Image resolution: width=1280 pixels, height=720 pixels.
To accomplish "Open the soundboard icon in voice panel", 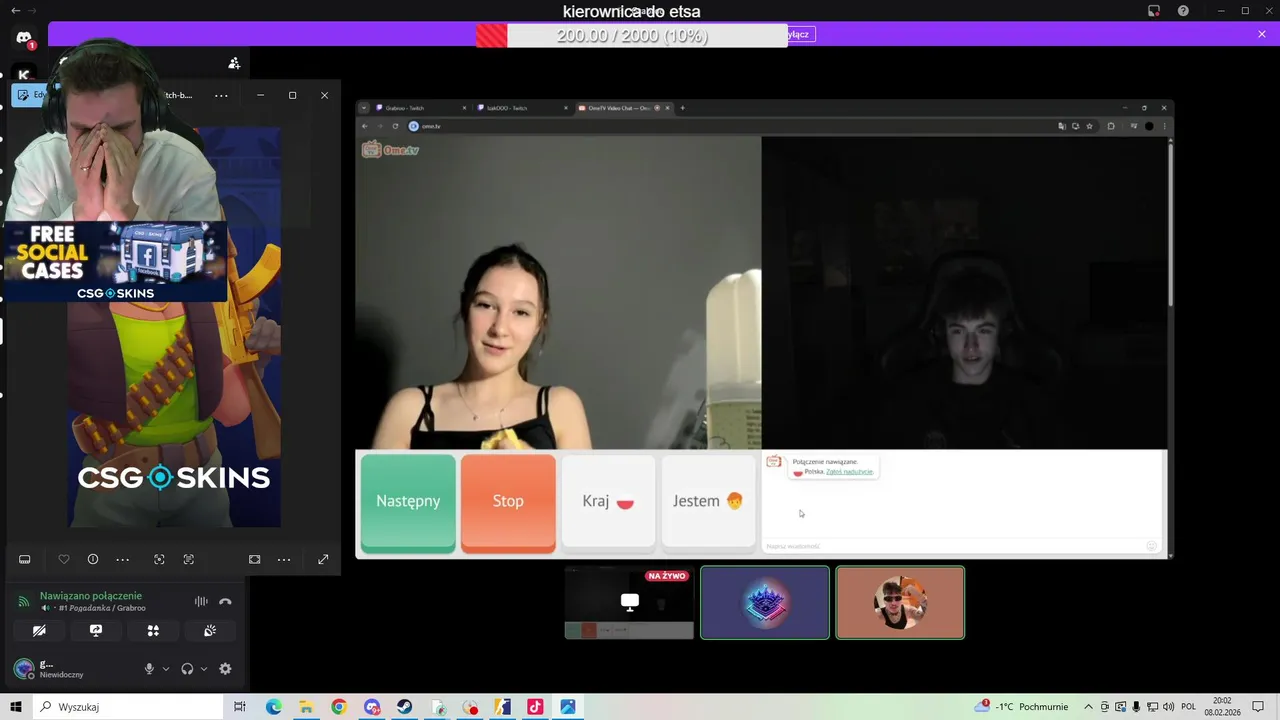I will [x=210, y=631].
